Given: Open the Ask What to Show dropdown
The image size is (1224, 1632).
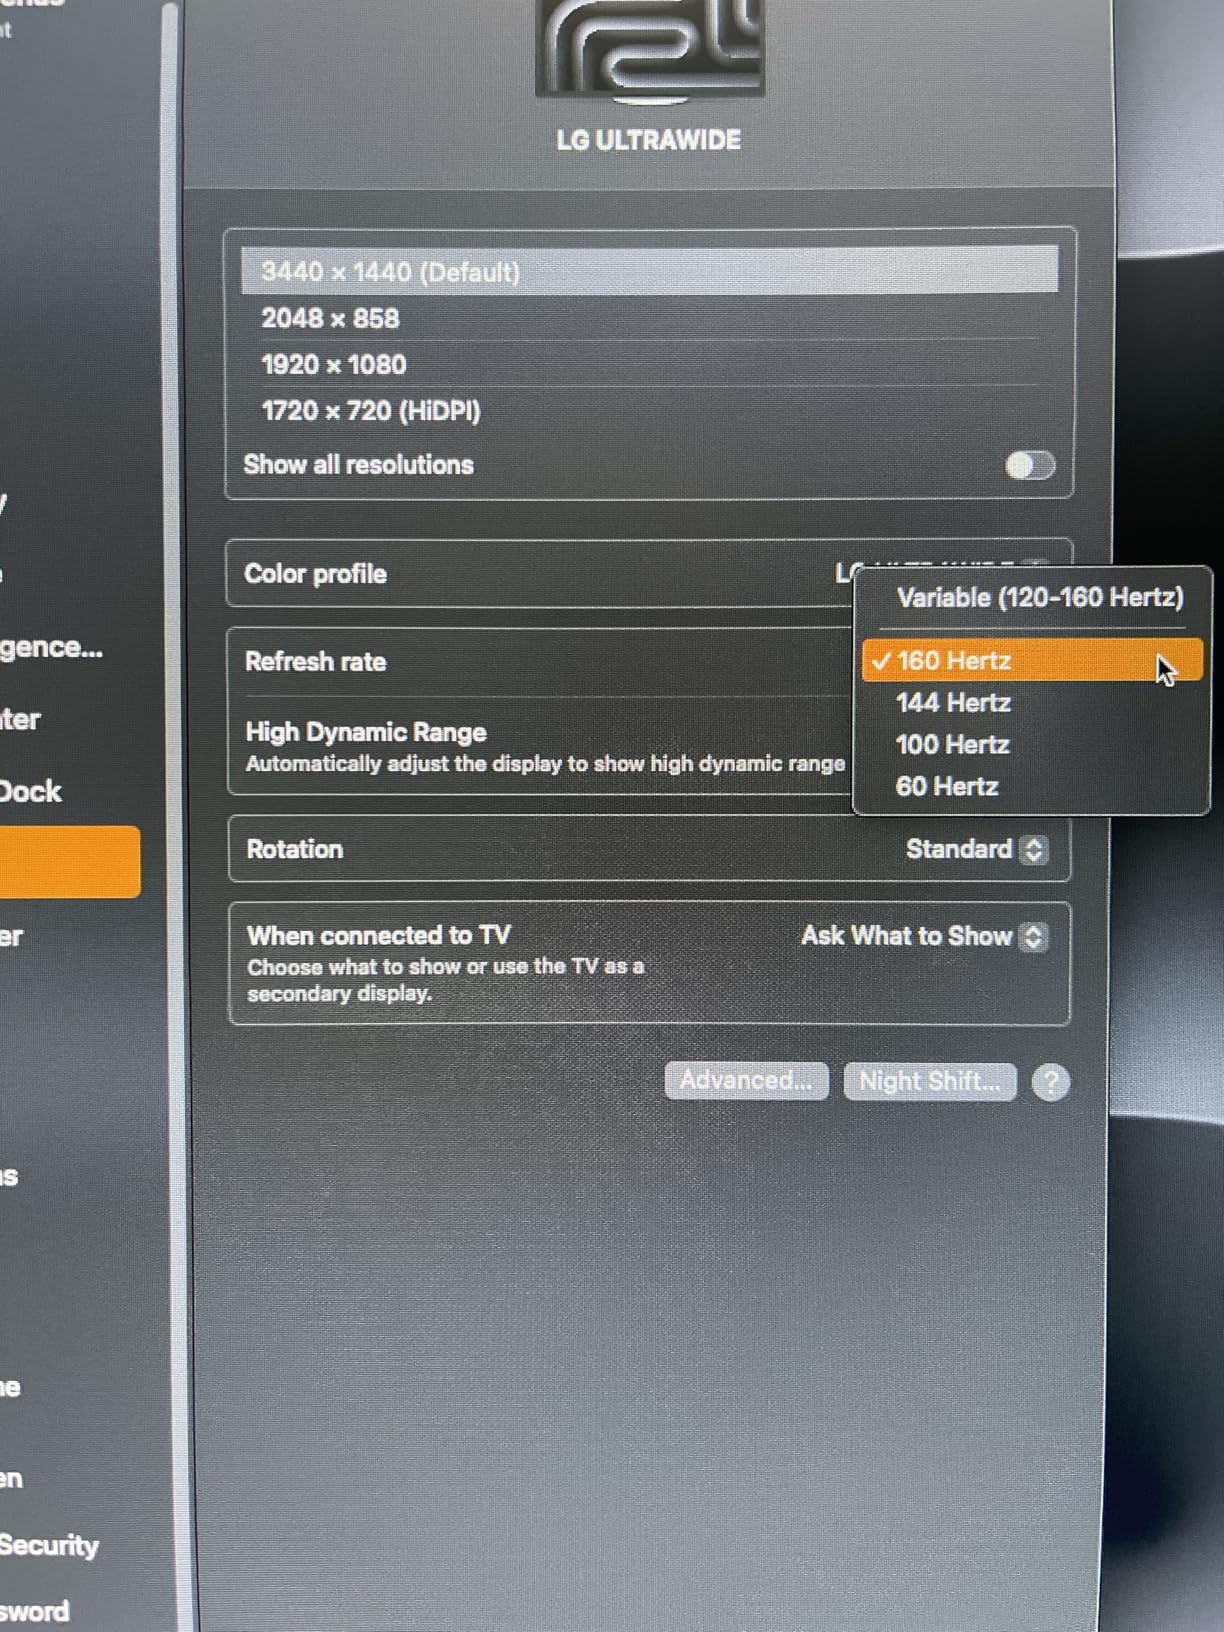Looking at the screenshot, I should point(924,936).
